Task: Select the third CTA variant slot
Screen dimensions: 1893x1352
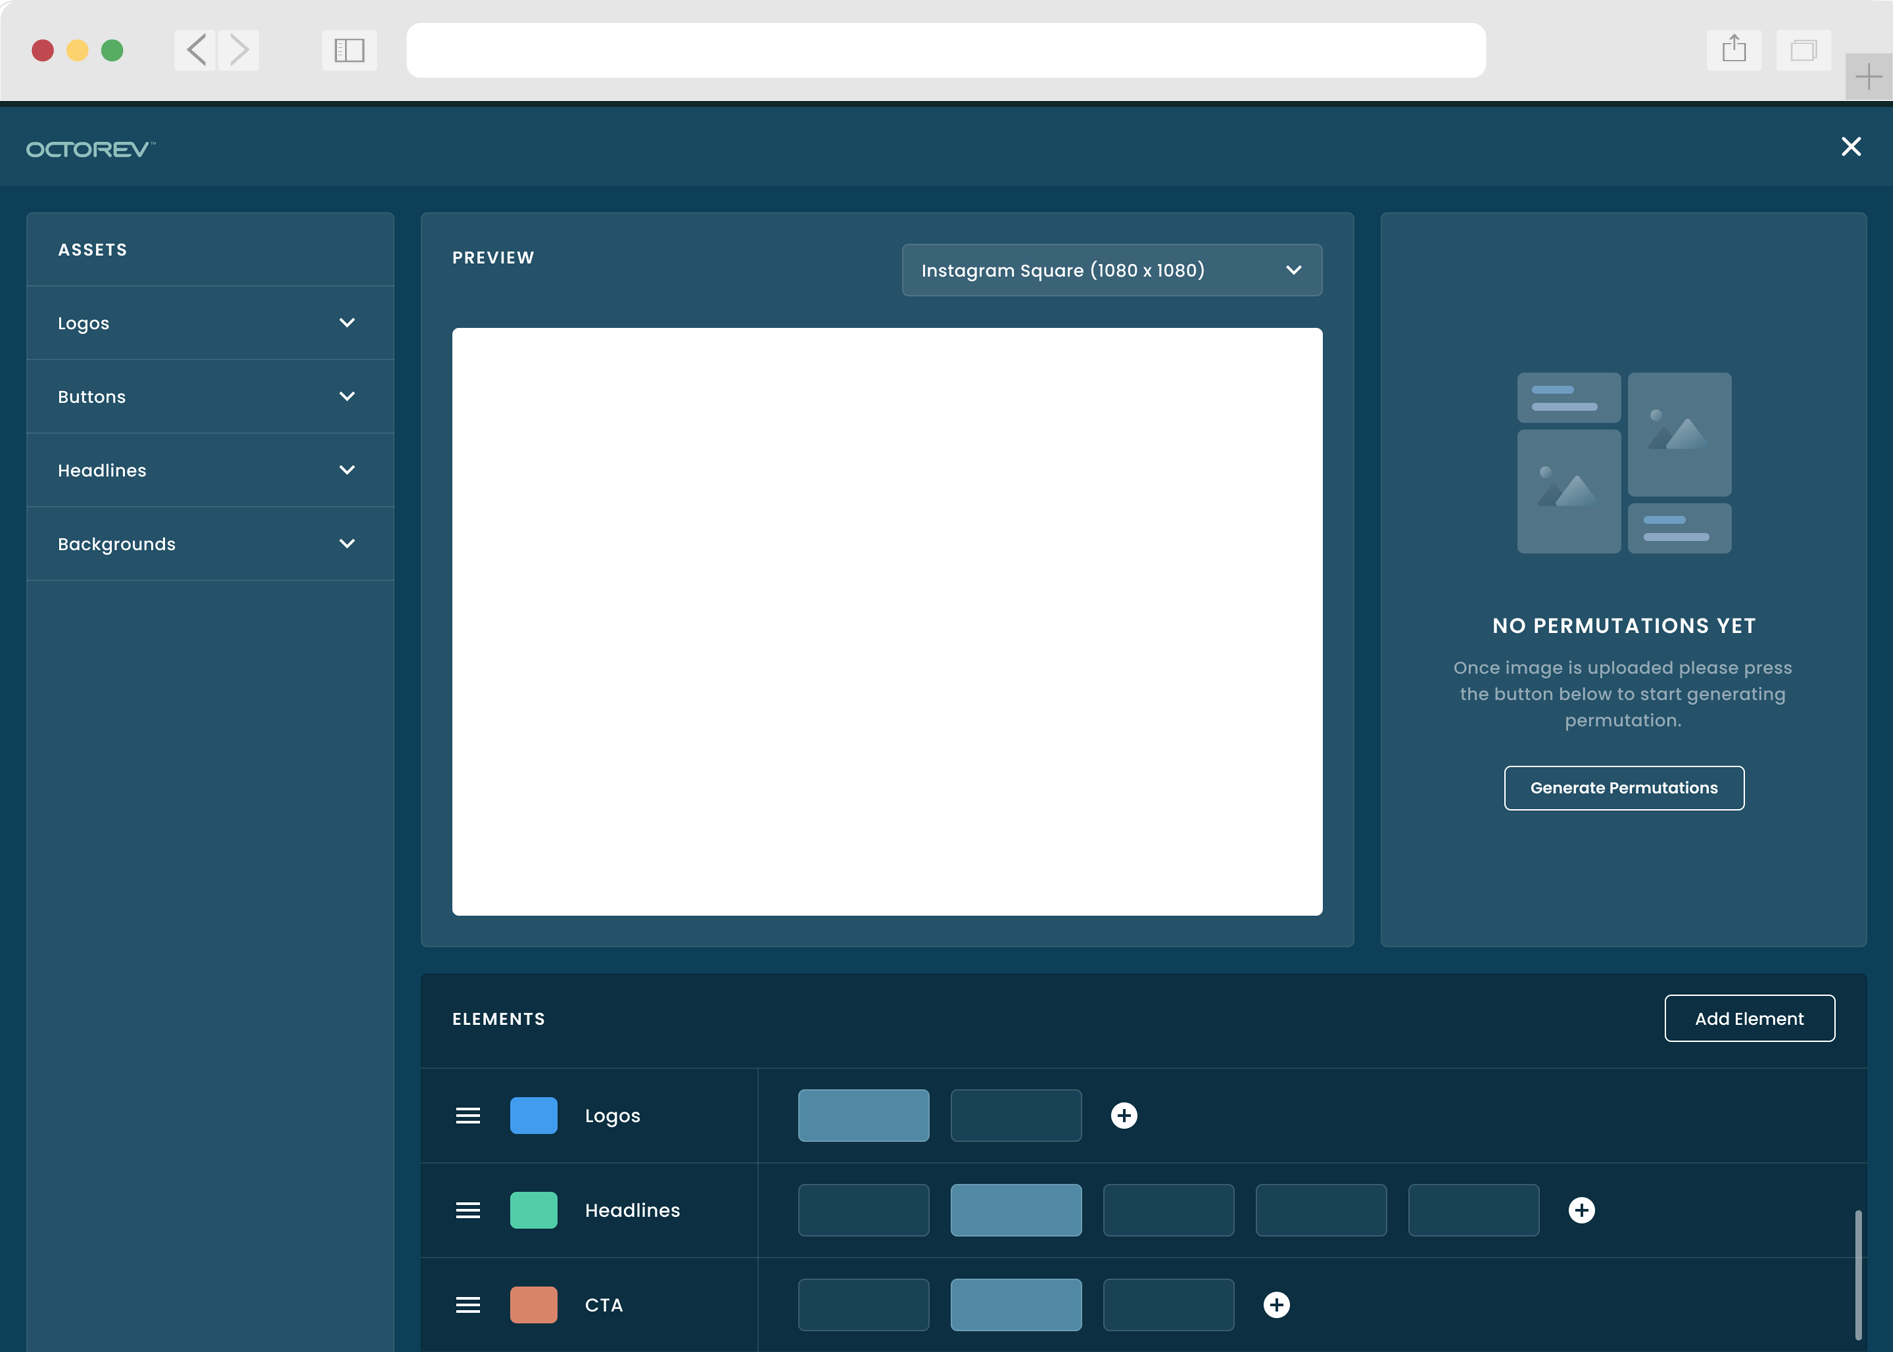Action: (1168, 1305)
